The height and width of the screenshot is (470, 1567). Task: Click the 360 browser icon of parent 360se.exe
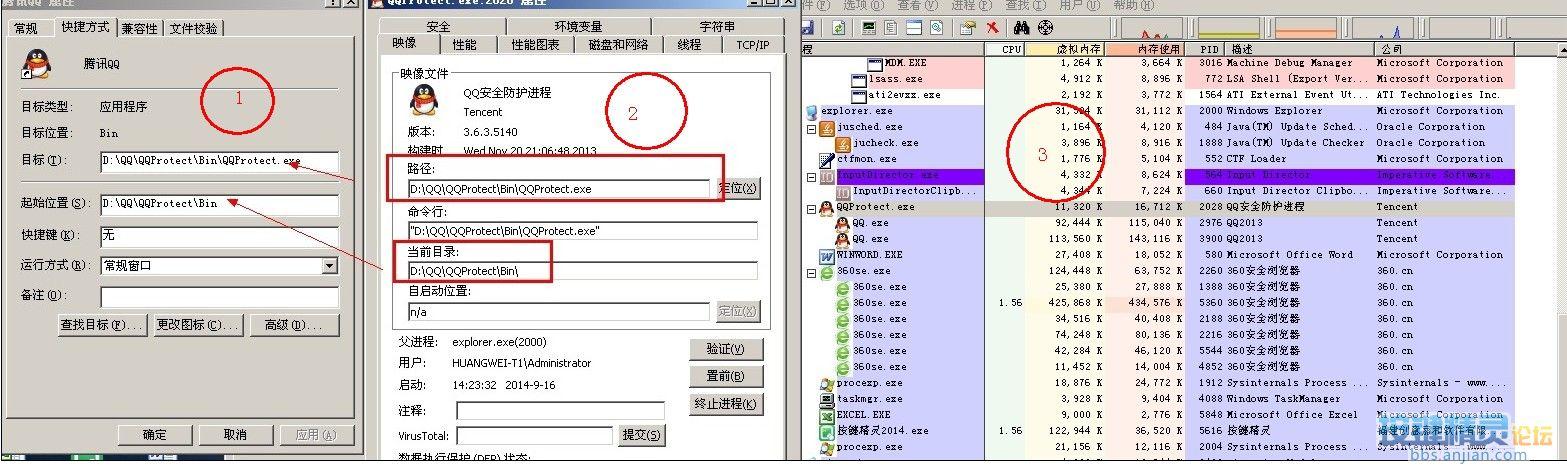(826, 271)
